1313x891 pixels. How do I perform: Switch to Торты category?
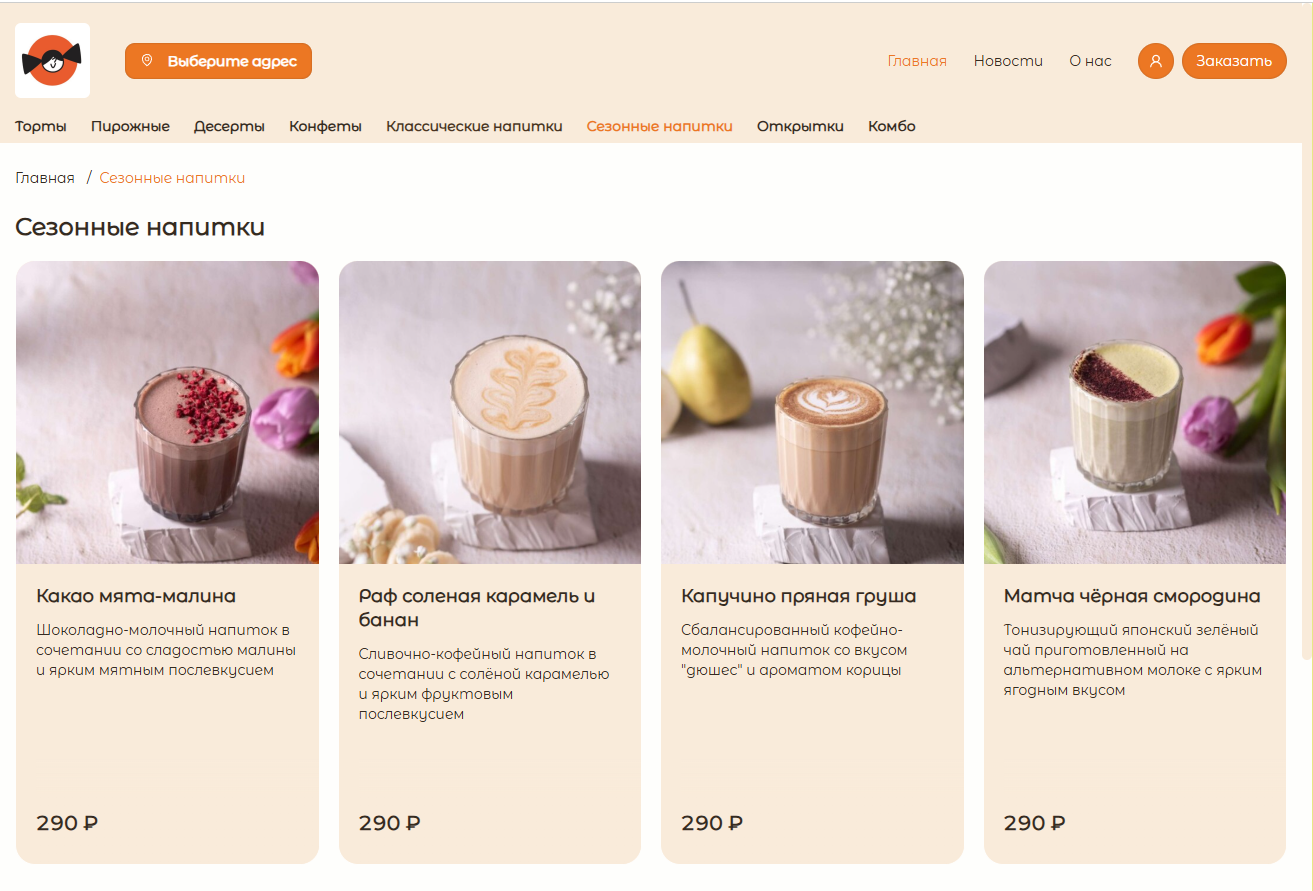[x=41, y=126]
